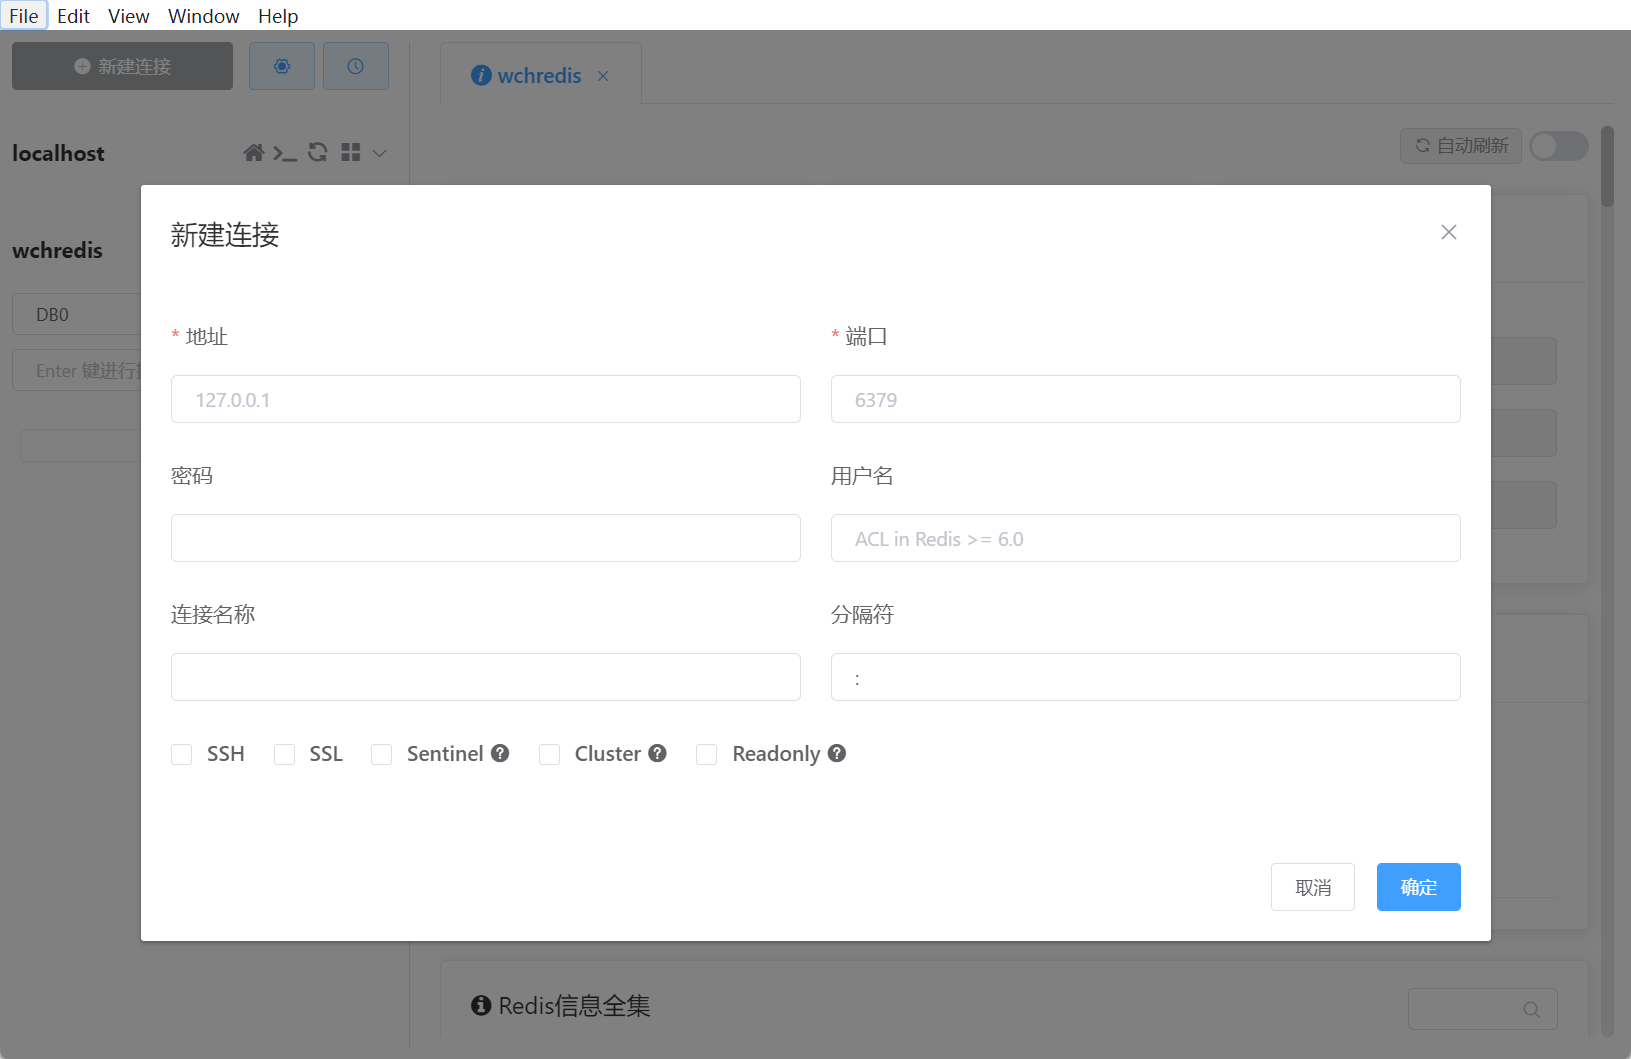Select the wchredis connection entry

pyautogui.click(x=57, y=250)
